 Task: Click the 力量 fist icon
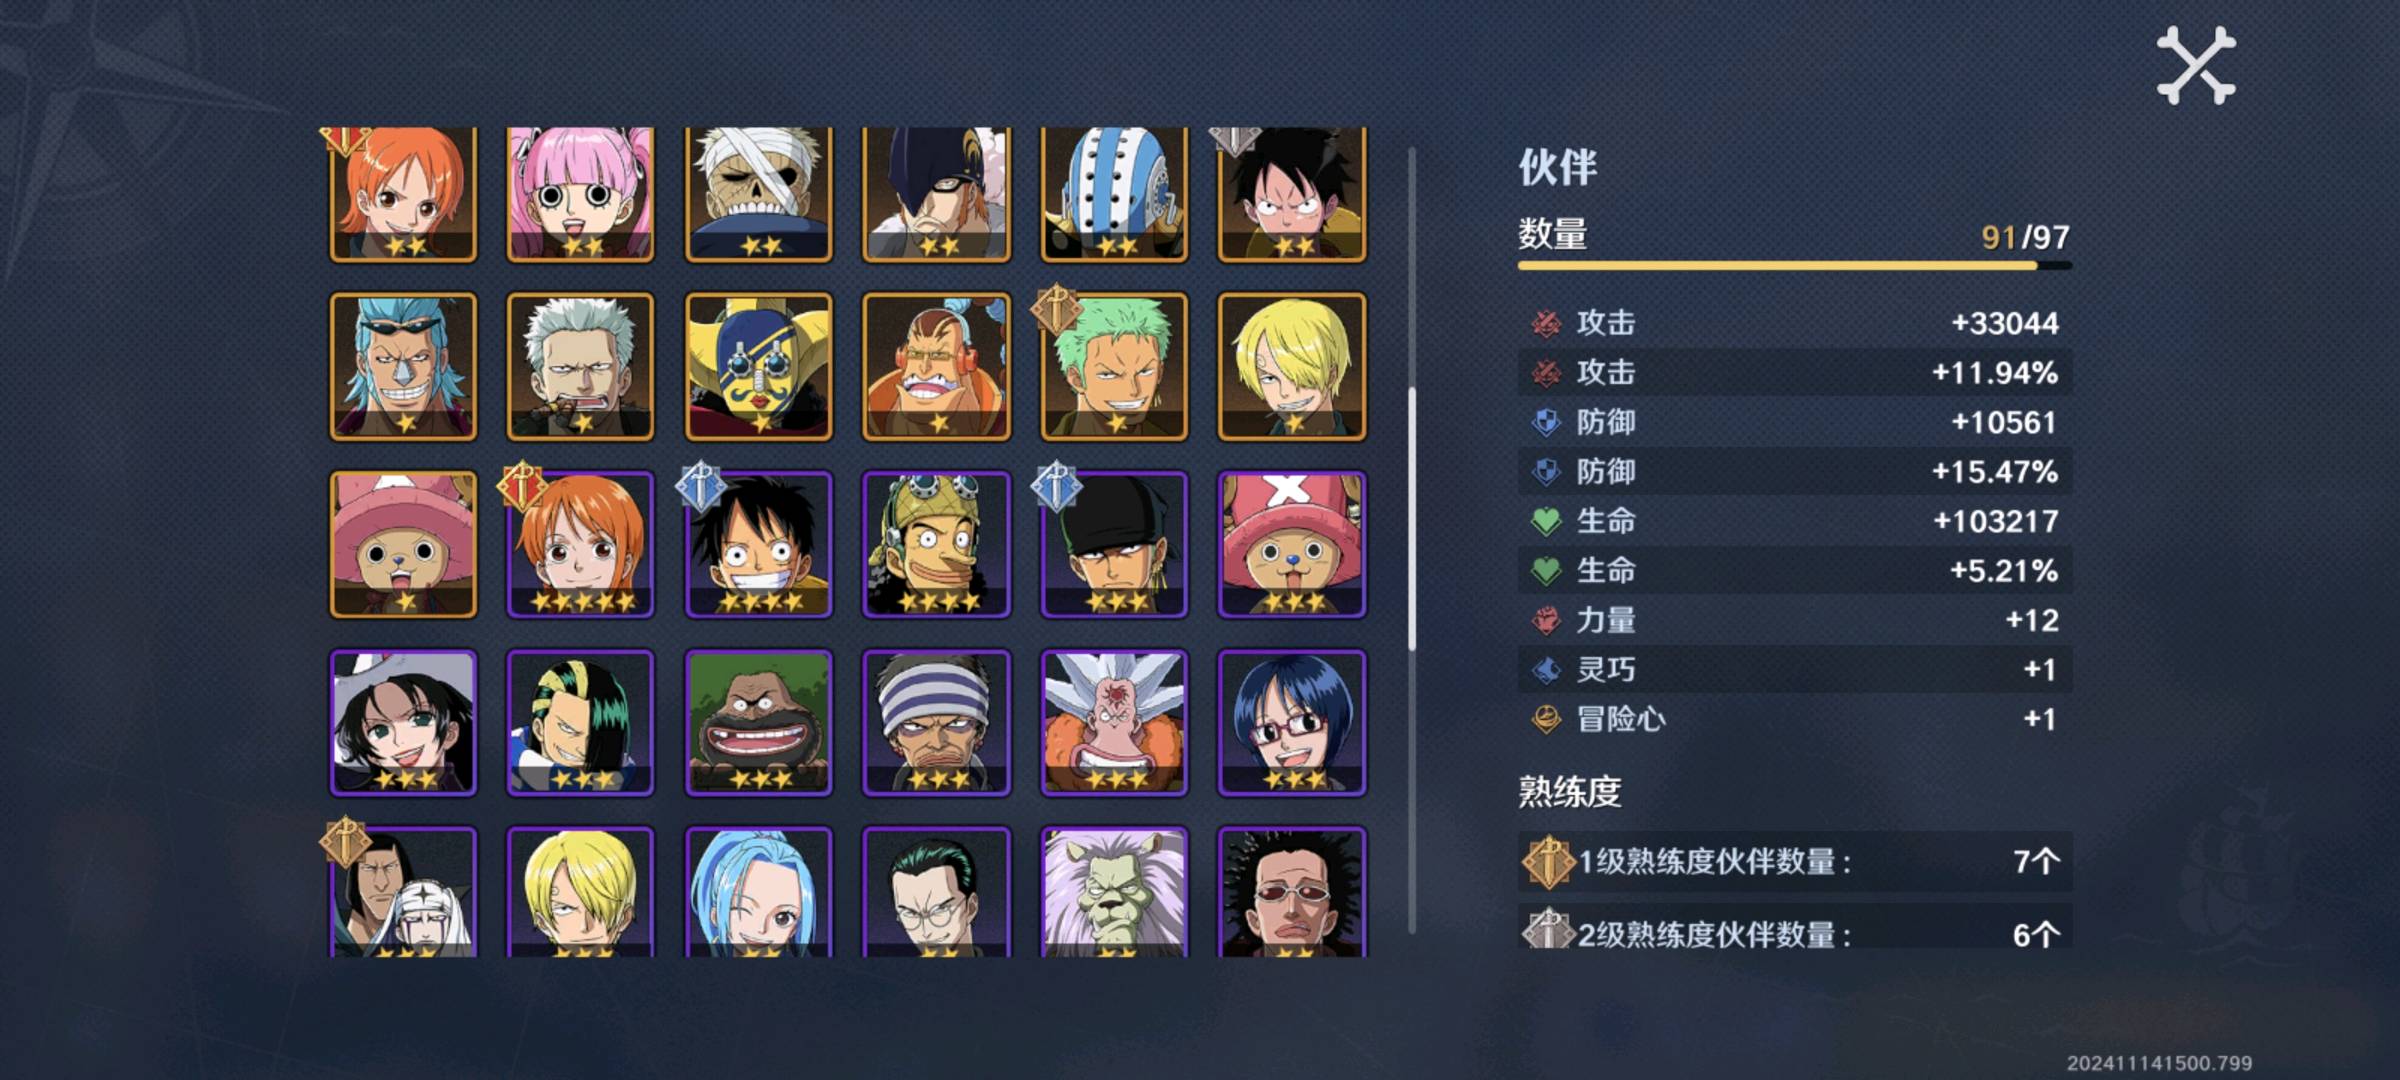tap(1546, 620)
